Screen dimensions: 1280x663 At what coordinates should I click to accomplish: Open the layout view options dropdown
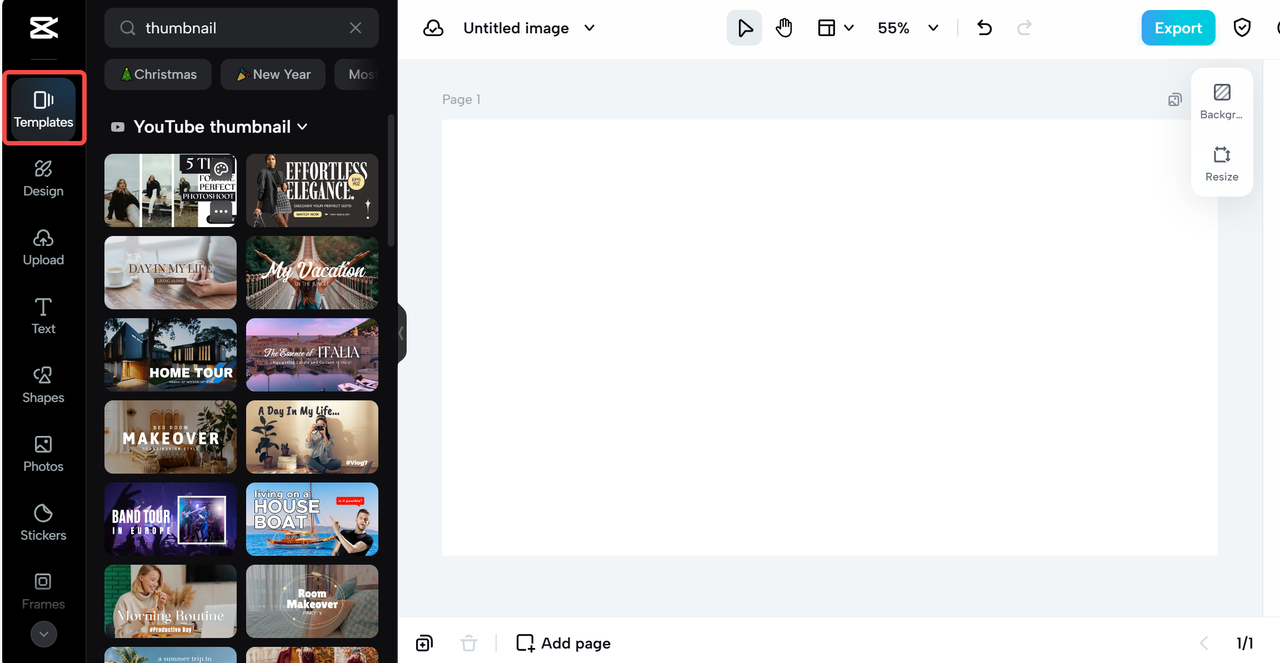(x=836, y=28)
